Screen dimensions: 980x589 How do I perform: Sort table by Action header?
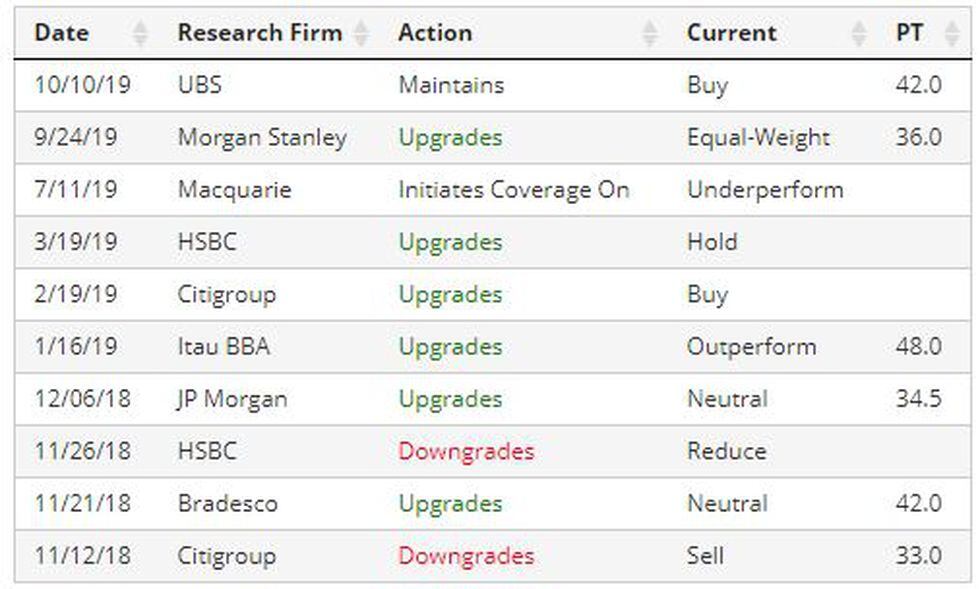tap(435, 33)
